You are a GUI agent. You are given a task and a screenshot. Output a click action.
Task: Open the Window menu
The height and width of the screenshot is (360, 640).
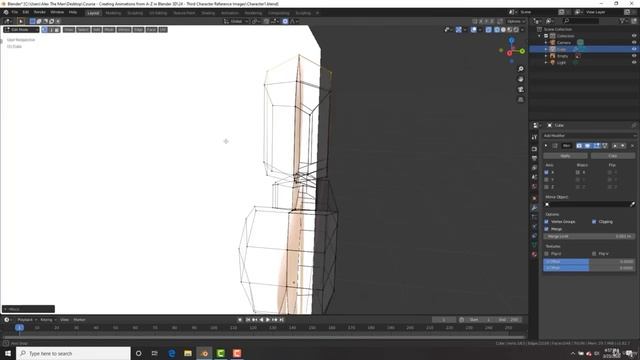[x=57, y=12]
